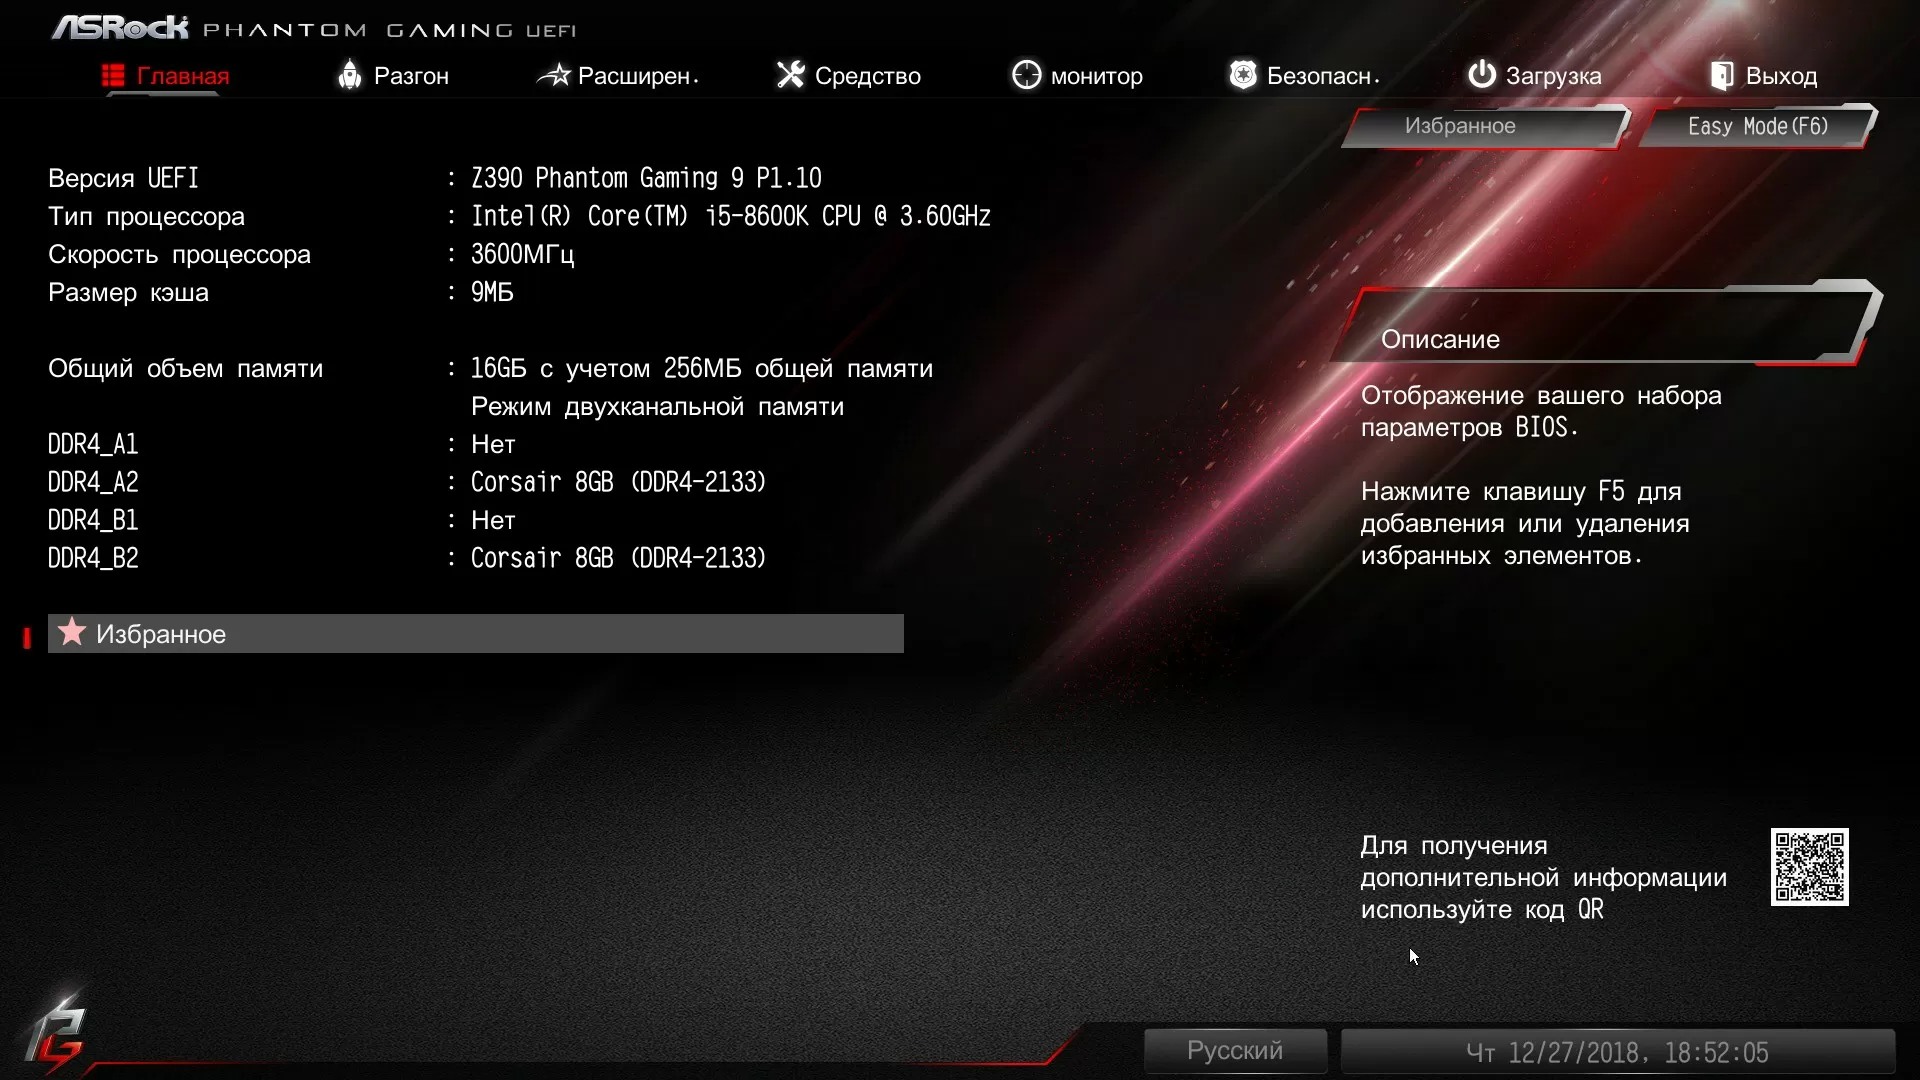Click Corsair 8GB value for DDR4_A2
The width and height of the screenshot is (1920, 1080).
click(618, 482)
